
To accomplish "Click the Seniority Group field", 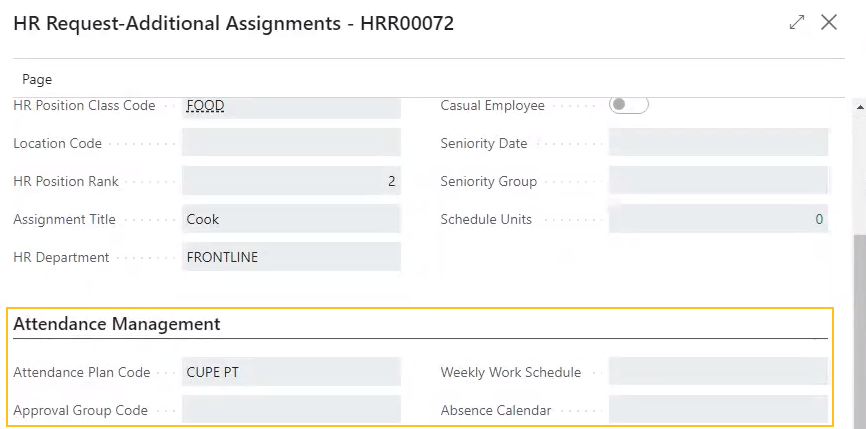I will pos(718,181).
